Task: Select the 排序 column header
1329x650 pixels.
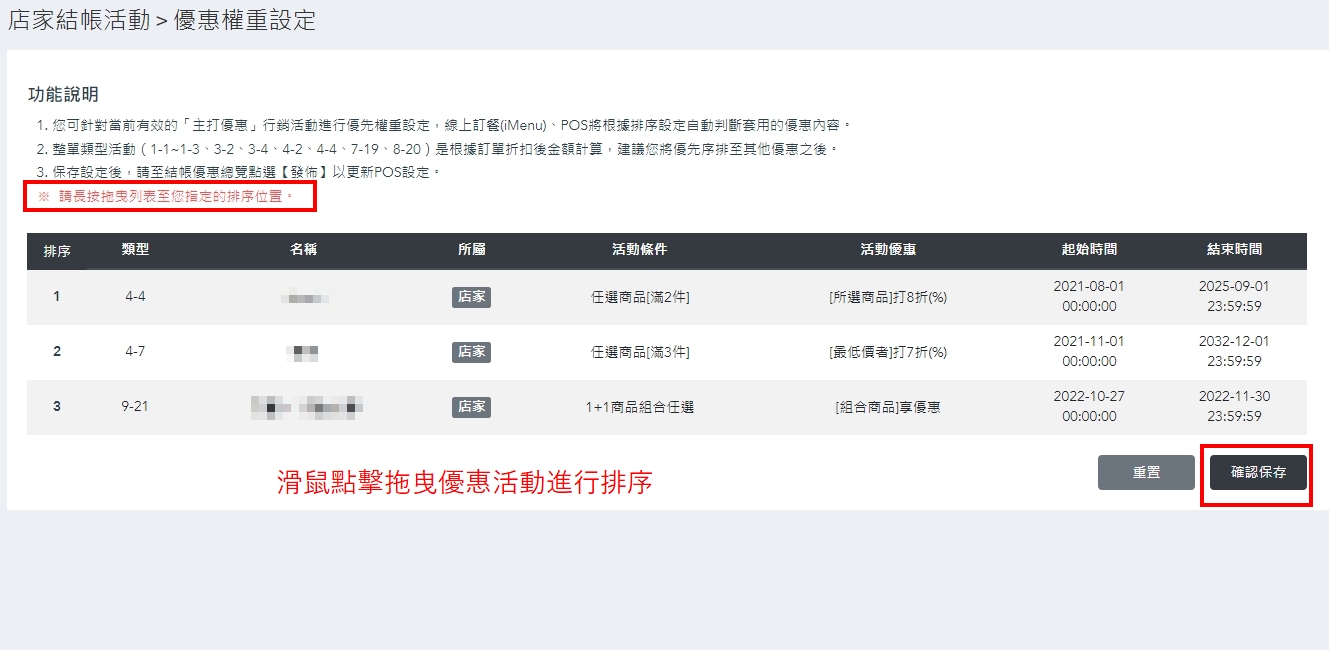Action: pyautogui.click(x=57, y=251)
